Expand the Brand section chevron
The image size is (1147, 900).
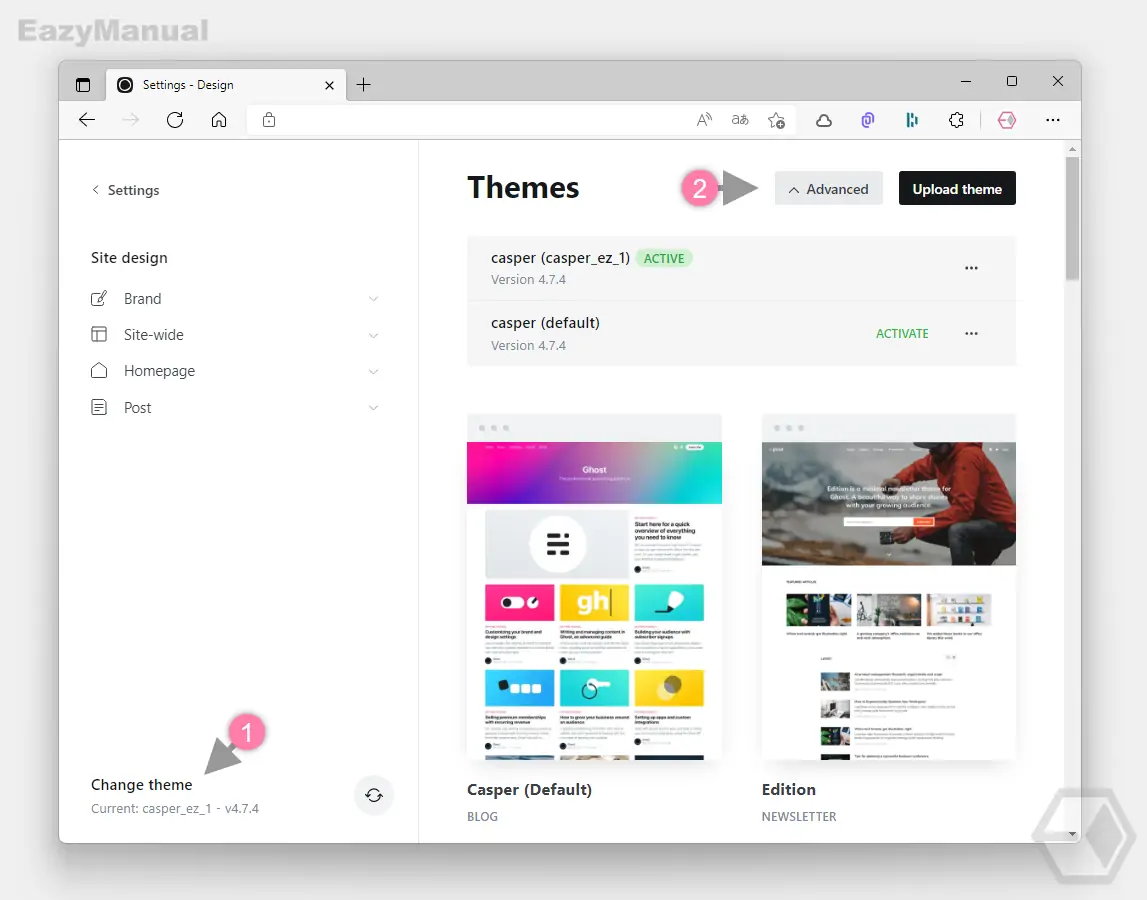373,299
